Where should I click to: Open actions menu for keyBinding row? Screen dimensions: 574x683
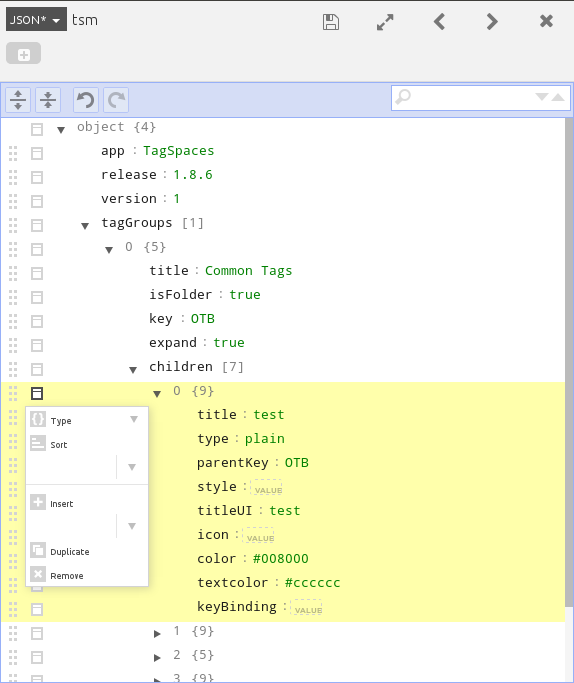coord(37,609)
